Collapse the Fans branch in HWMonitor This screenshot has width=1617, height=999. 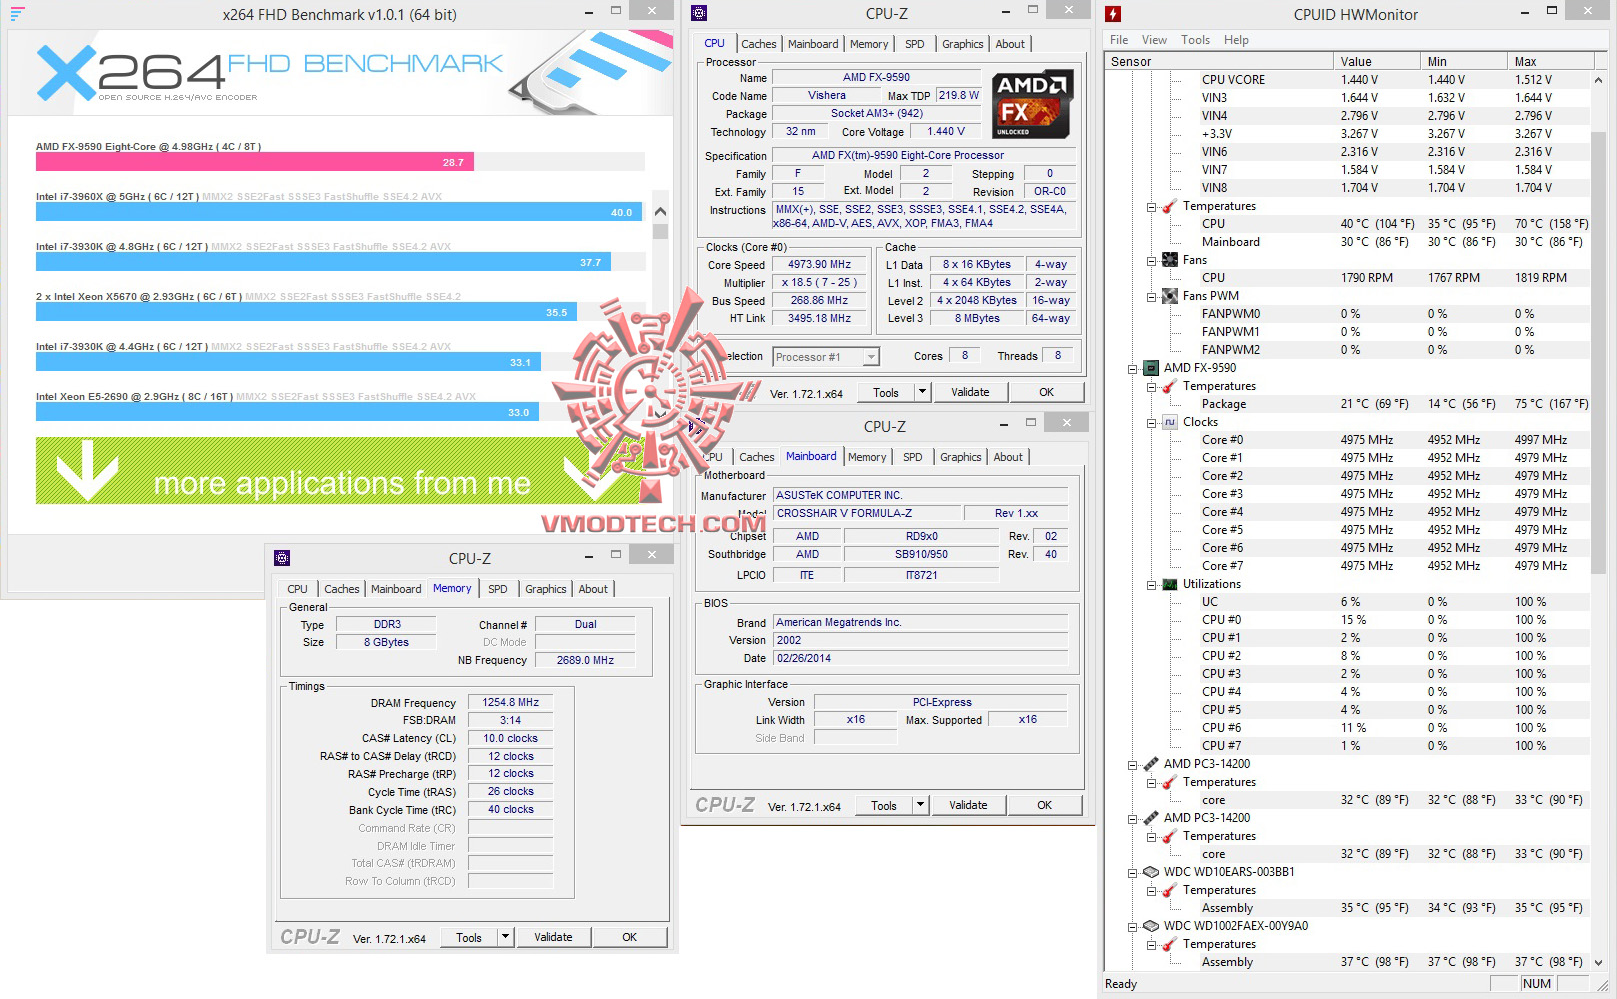pos(1152,261)
